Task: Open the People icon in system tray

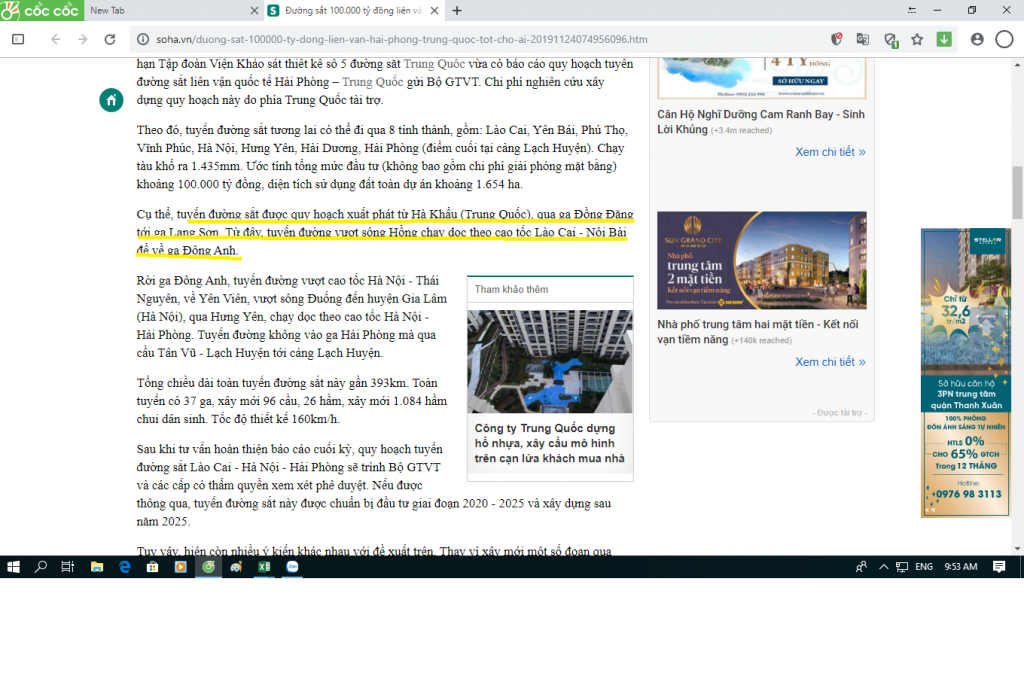Action: [x=861, y=567]
